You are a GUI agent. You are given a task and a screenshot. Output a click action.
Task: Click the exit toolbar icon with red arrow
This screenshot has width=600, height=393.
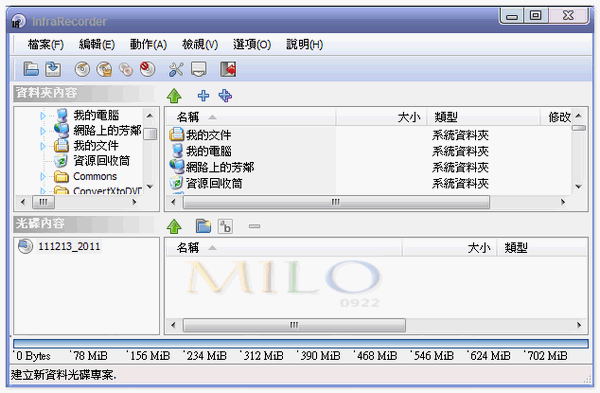tap(228, 69)
